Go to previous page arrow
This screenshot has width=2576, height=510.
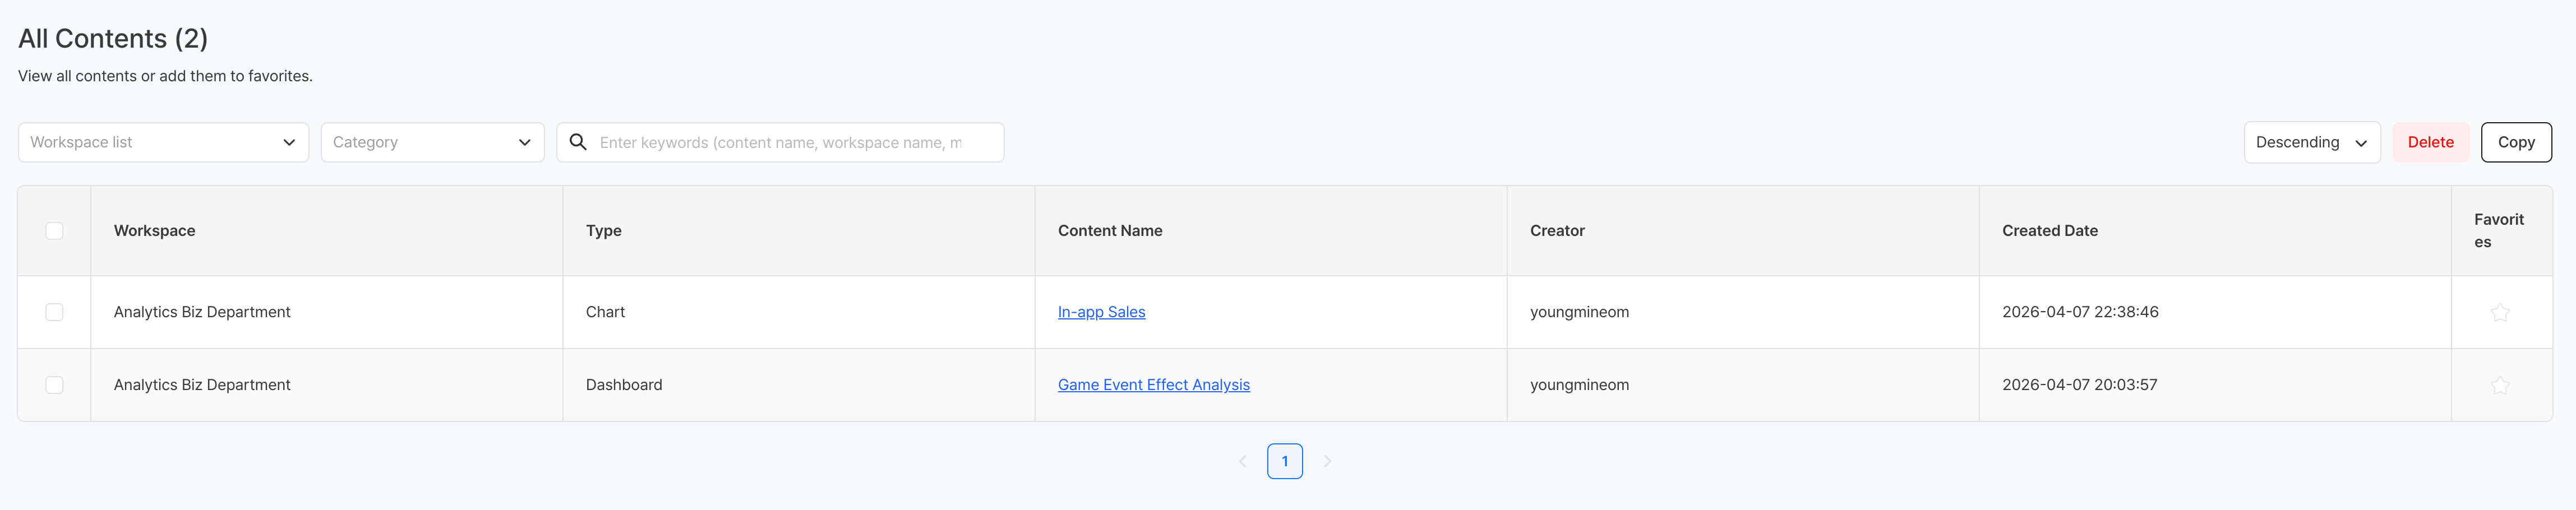tap(1242, 461)
